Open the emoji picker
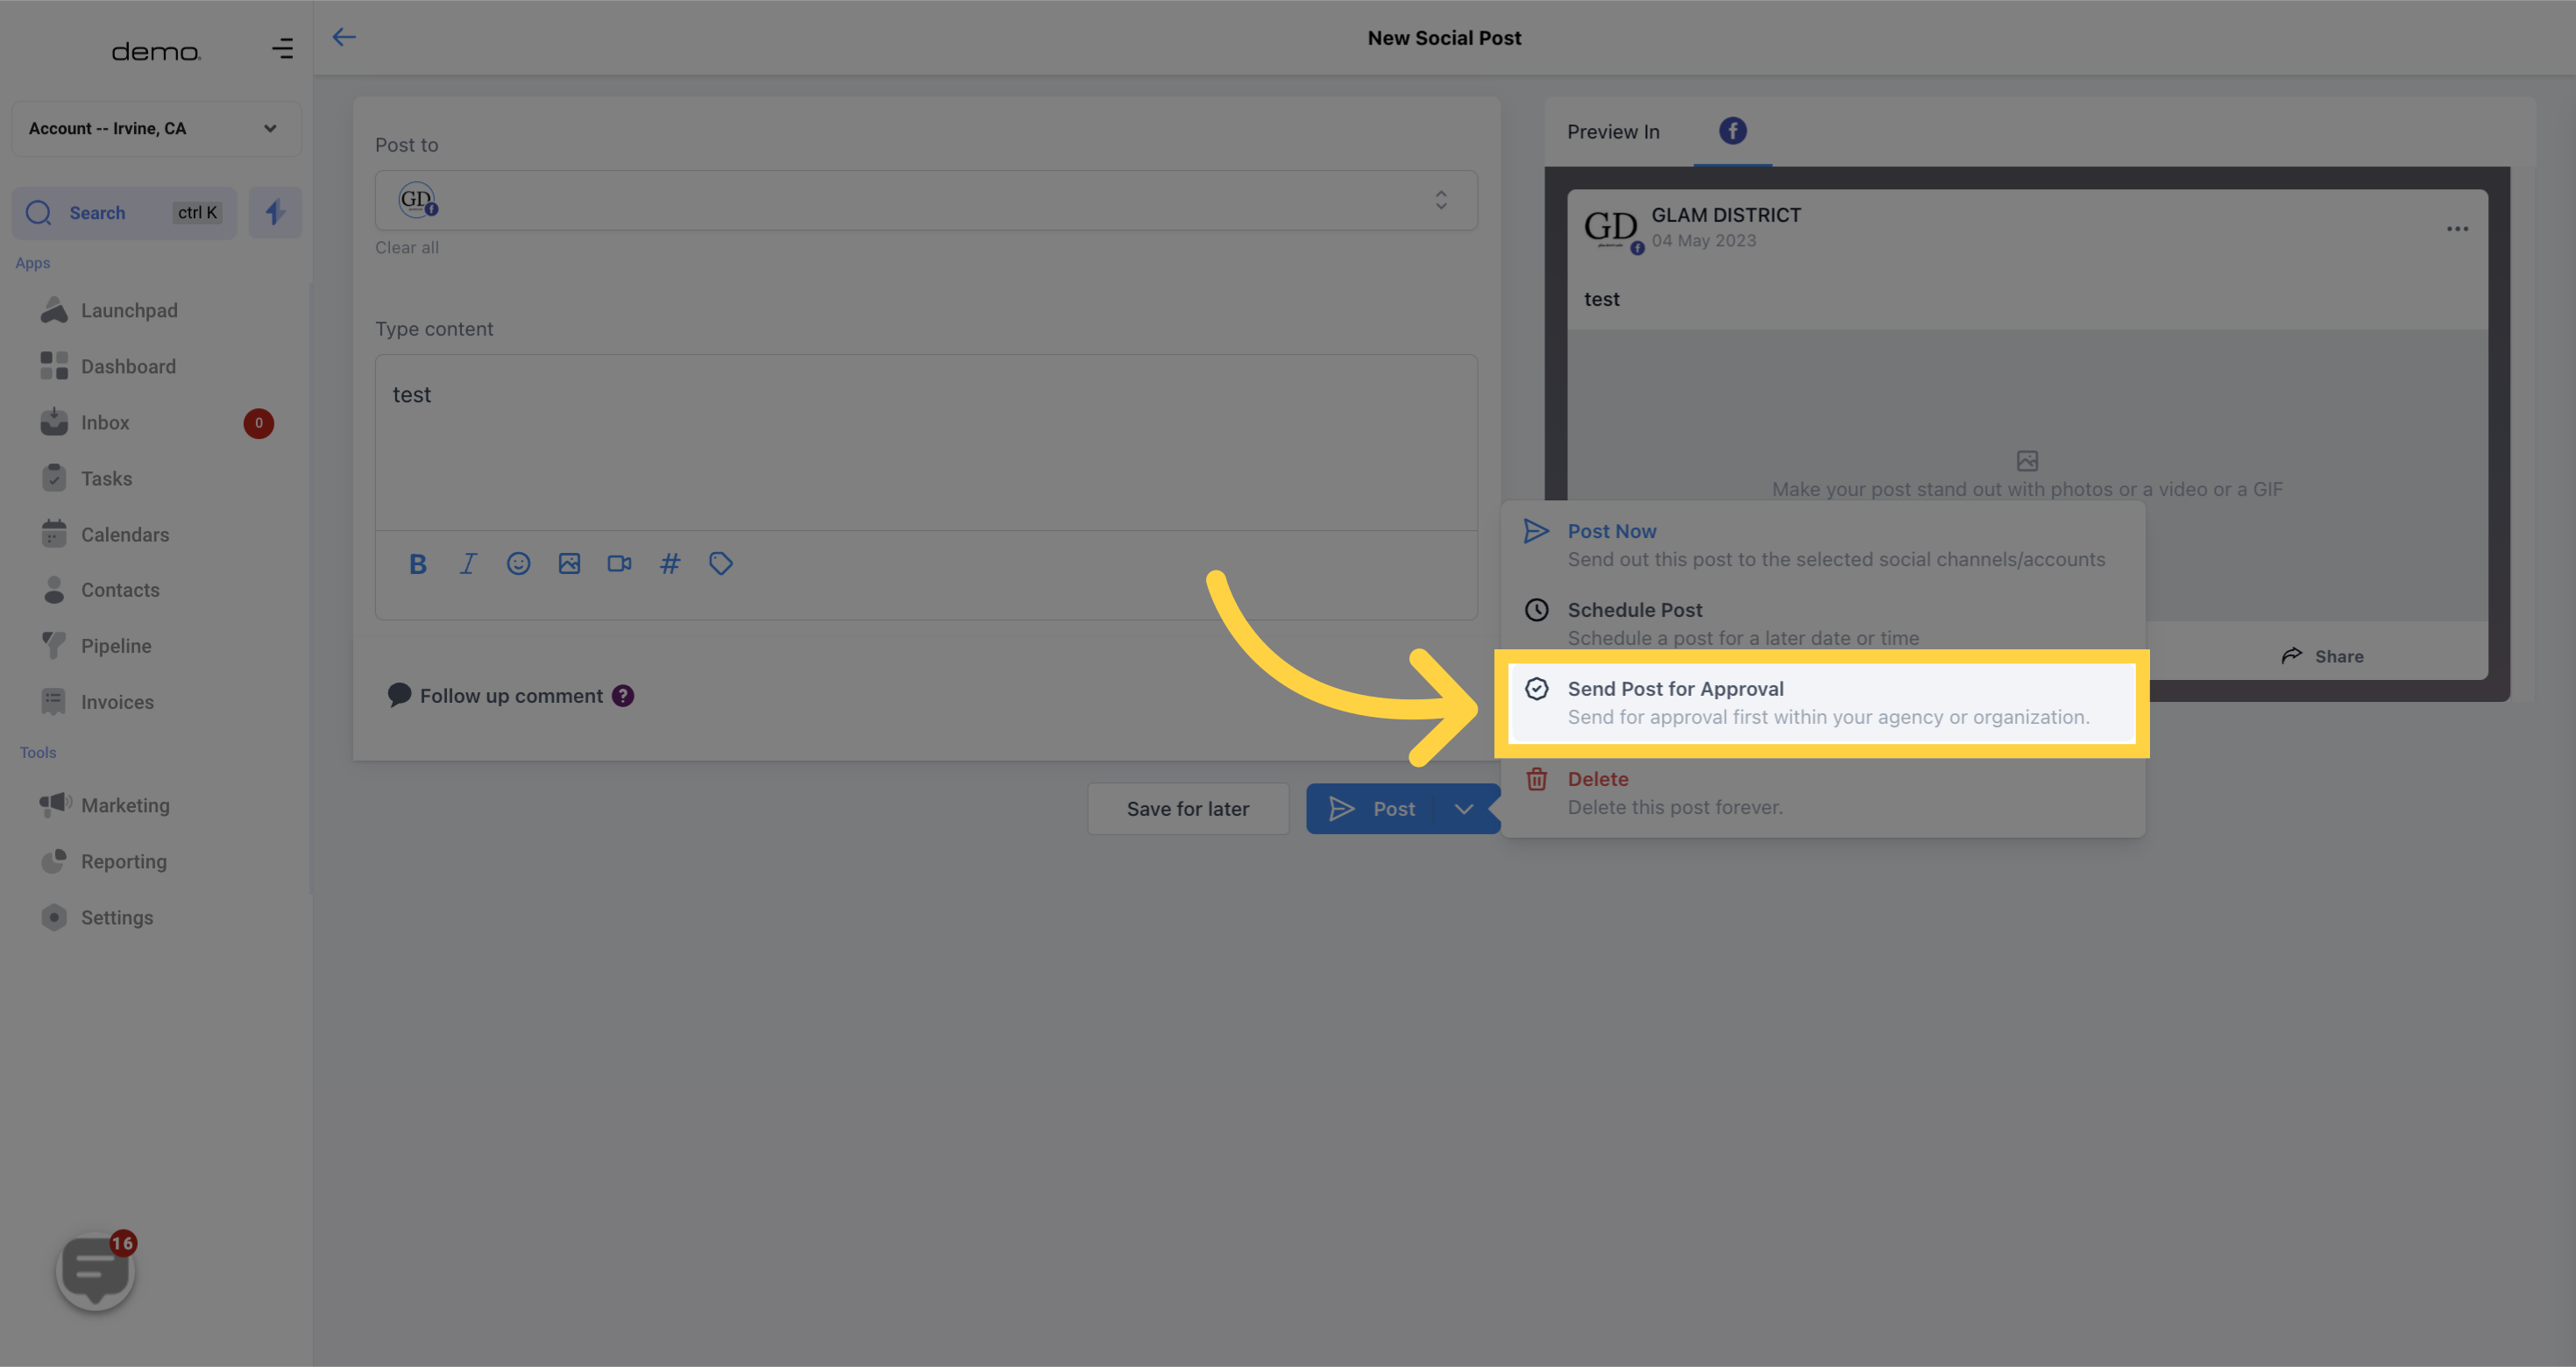Screen dimensions: 2576x1367 [x=518, y=564]
